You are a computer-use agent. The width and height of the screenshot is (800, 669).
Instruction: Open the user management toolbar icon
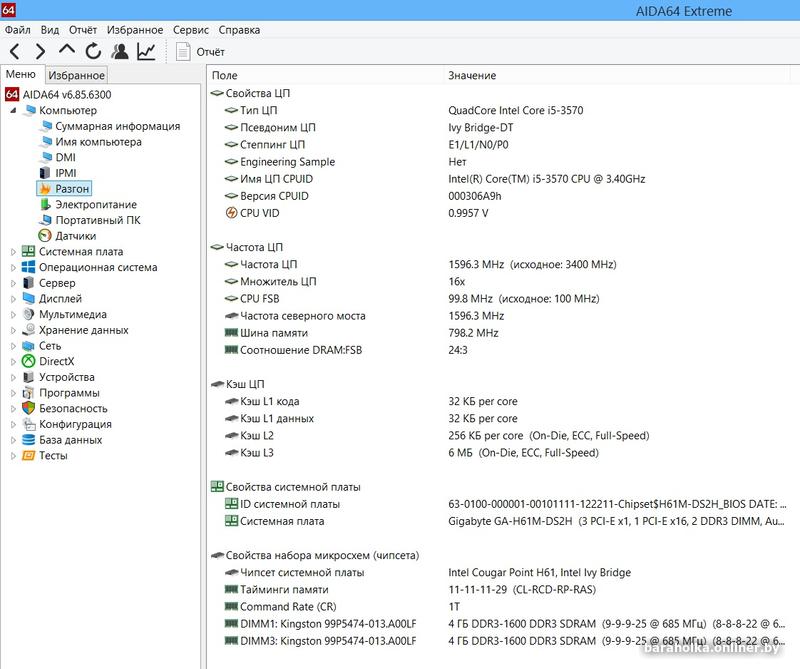120,51
